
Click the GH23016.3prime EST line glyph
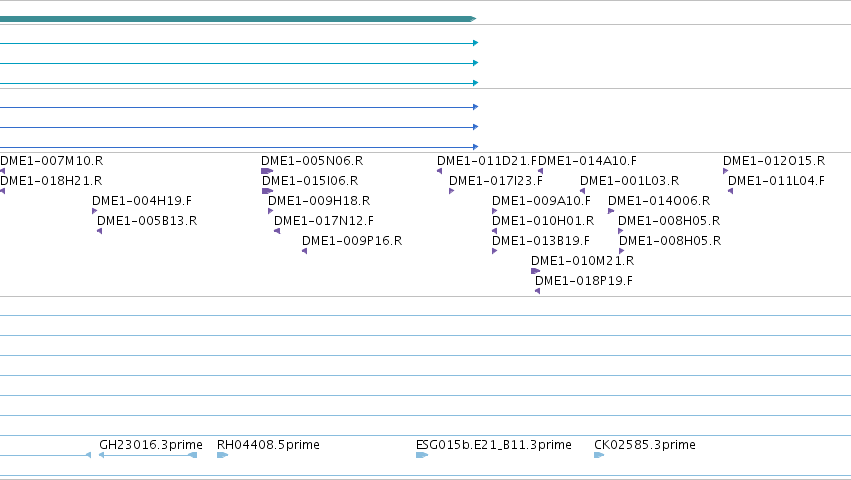pos(148,455)
